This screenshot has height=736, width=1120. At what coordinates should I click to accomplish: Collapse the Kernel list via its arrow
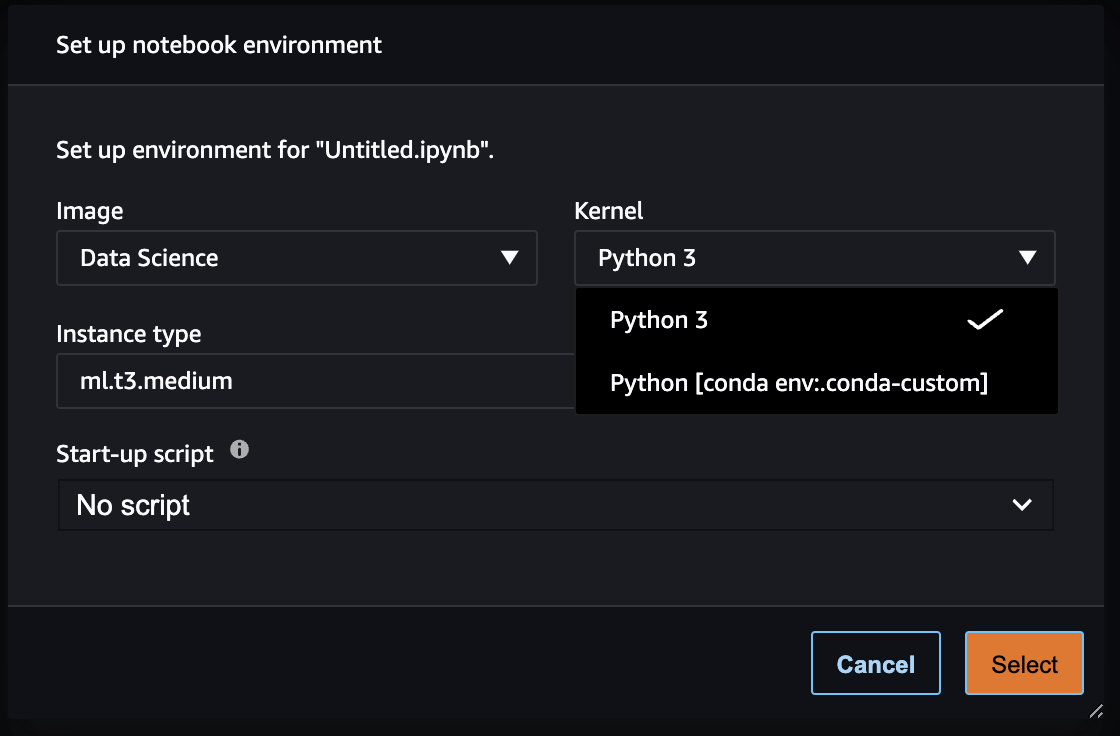click(x=1027, y=258)
